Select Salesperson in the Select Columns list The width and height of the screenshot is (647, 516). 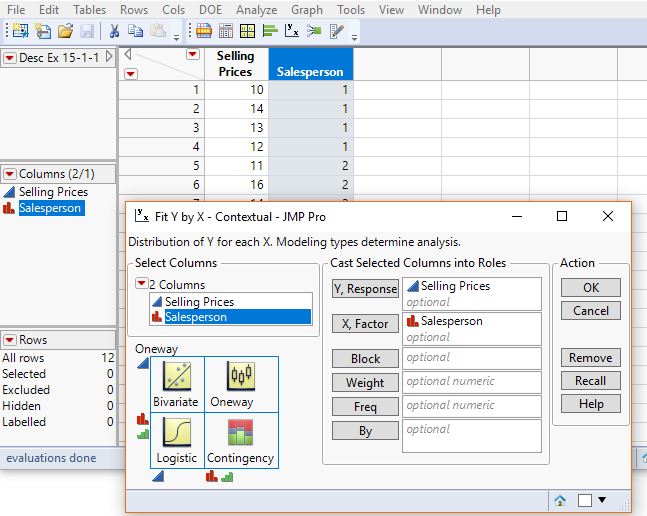231,317
